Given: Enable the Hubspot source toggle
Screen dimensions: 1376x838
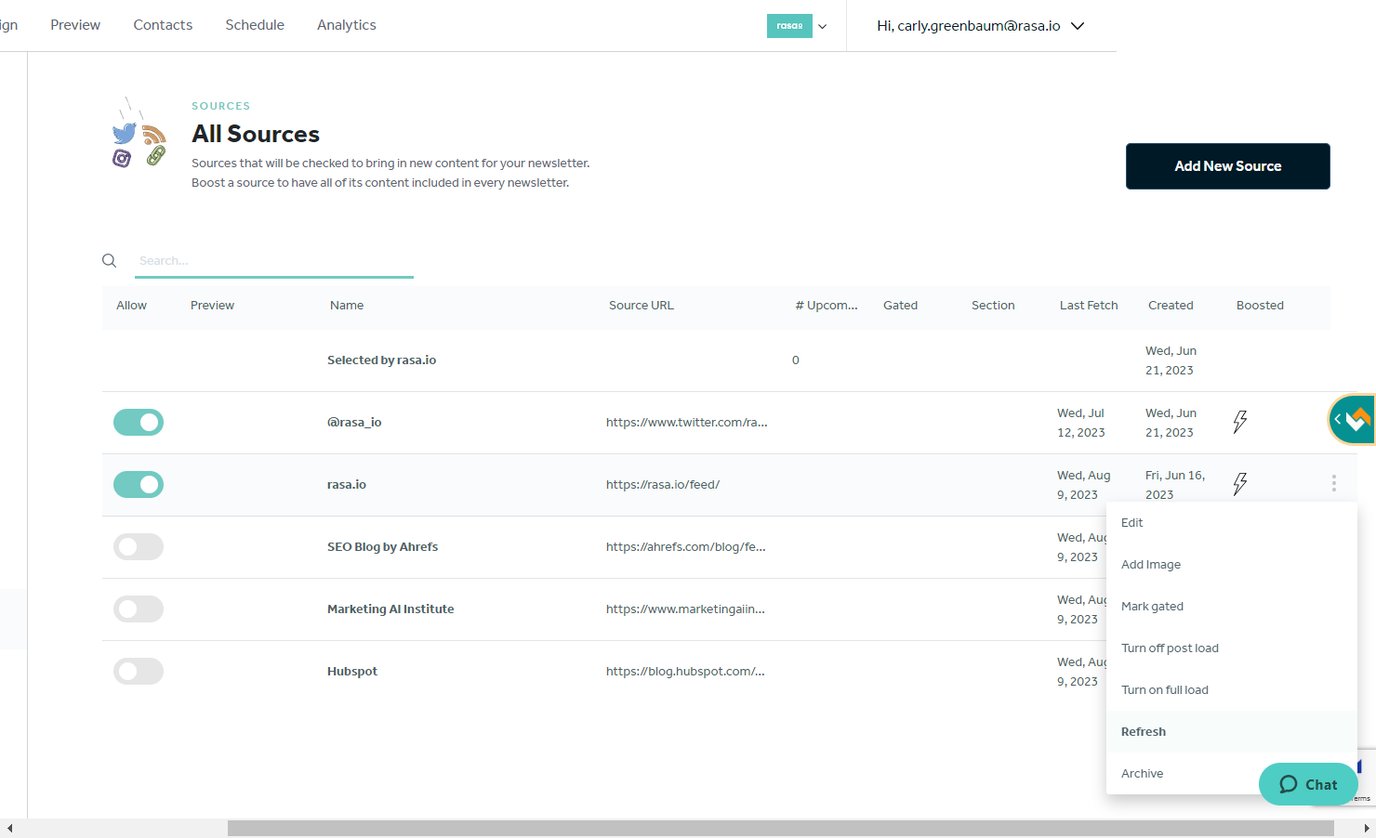Looking at the screenshot, I should (x=138, y=671).
